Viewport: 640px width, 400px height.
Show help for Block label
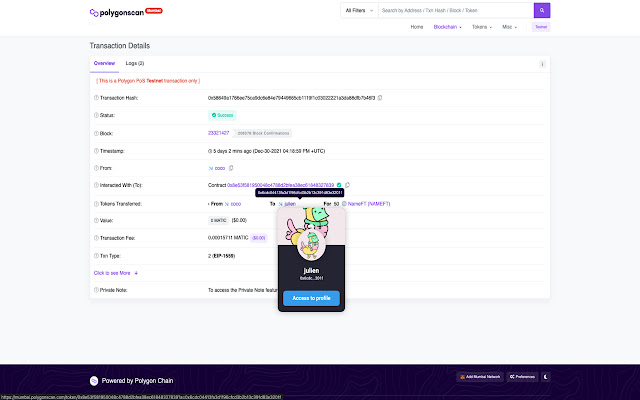[x=96, y=133]
